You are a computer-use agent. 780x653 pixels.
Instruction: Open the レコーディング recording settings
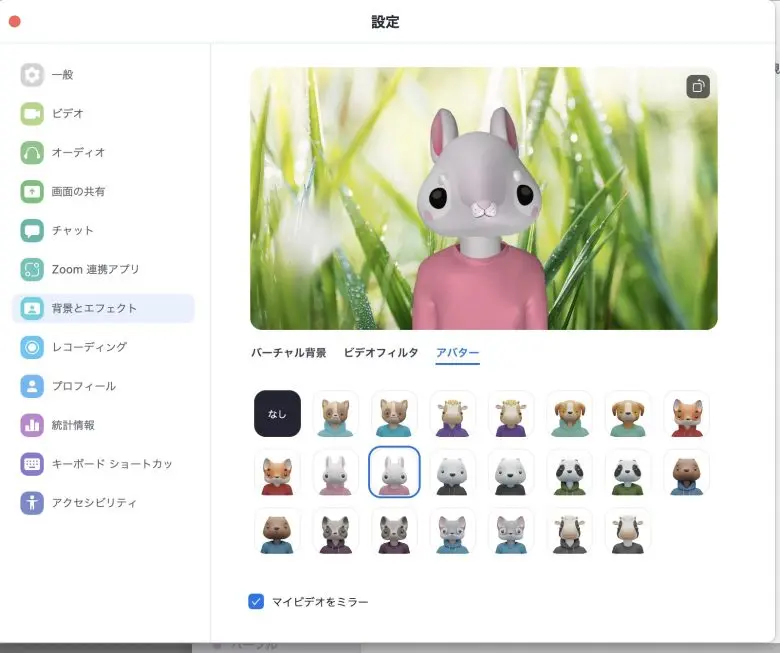coord(103,347)
